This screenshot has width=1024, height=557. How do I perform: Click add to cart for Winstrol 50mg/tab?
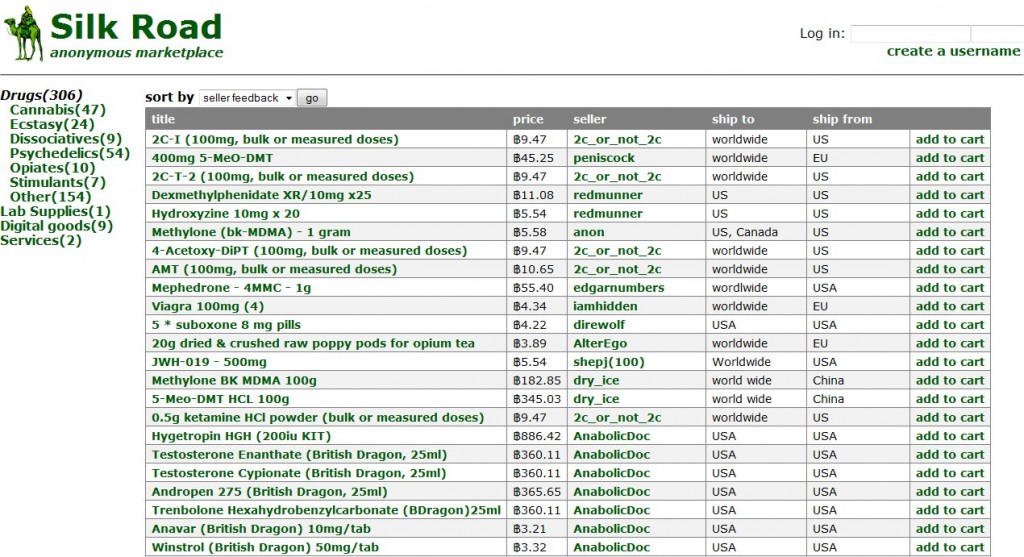click(x=950, y=547)
